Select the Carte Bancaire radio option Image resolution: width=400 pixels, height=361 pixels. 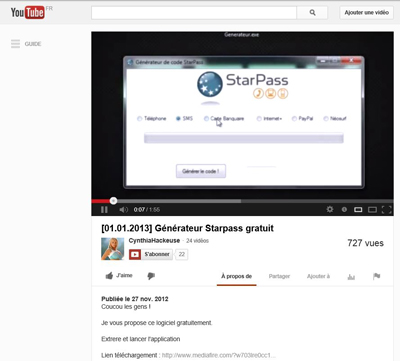coord(206,119)
